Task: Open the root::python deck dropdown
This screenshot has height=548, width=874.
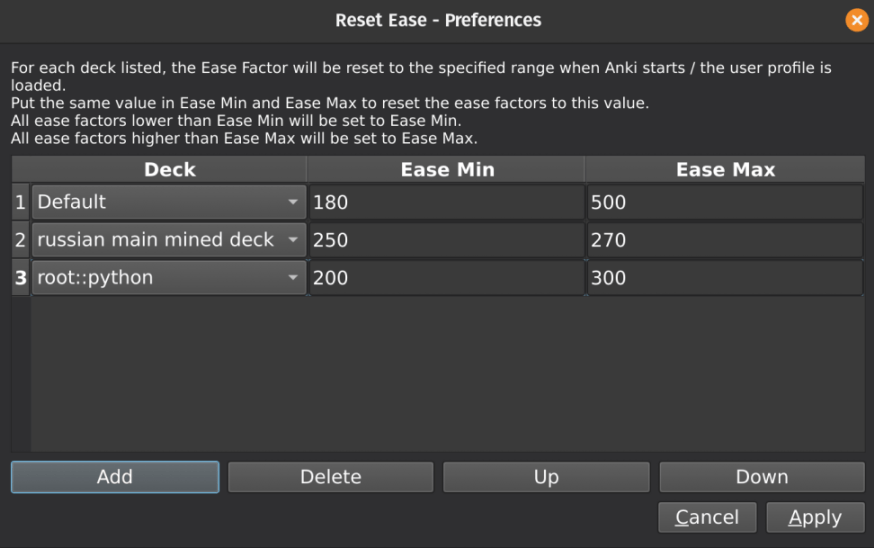Action: [168, 278]
